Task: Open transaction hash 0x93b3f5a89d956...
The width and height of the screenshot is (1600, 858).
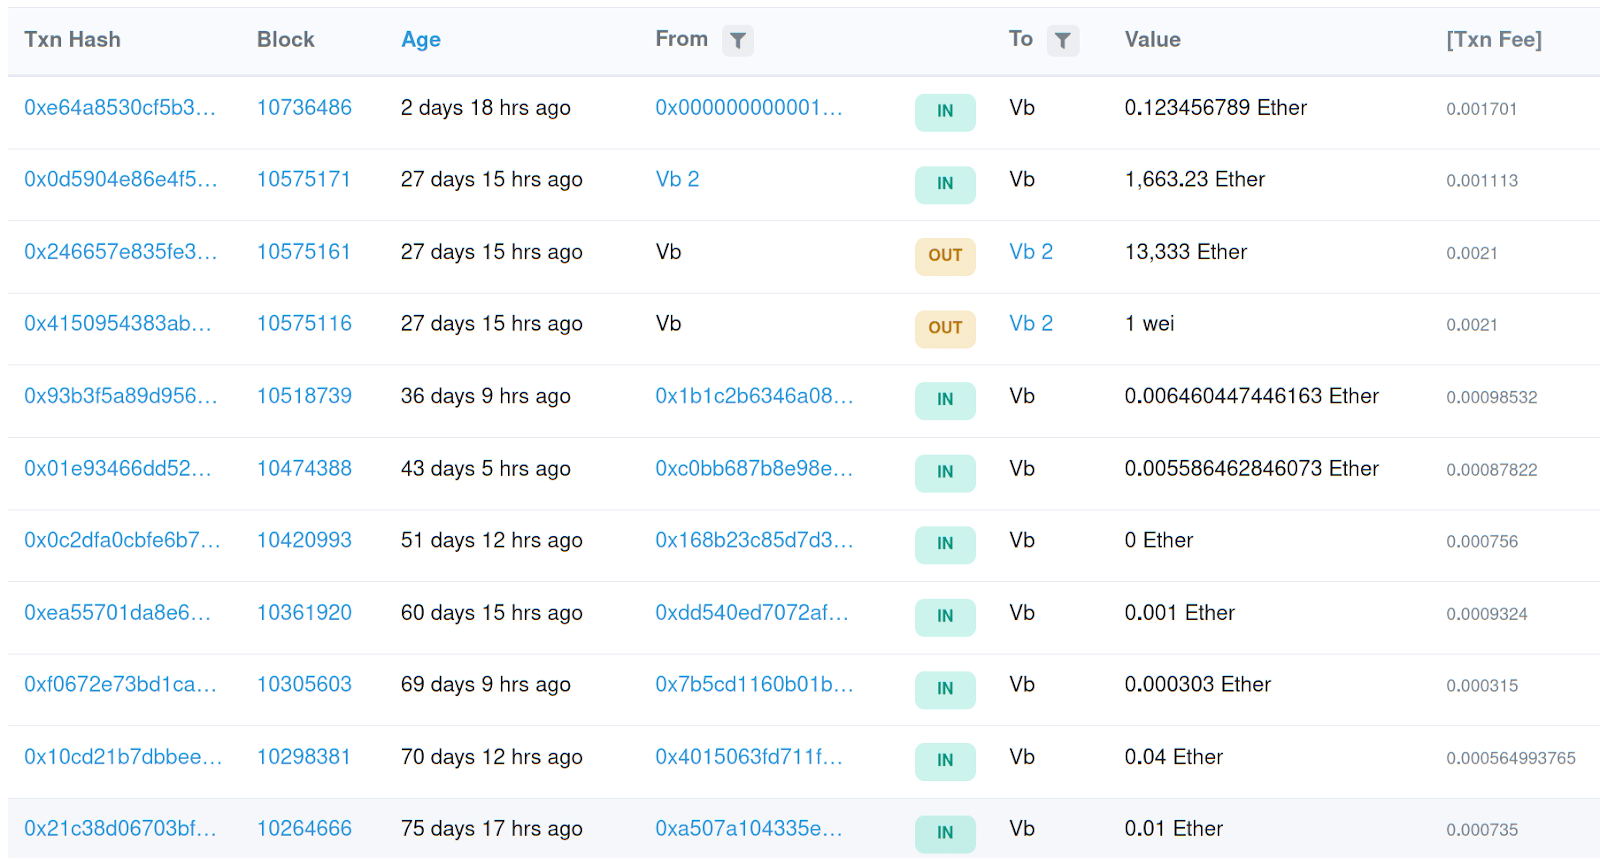Action: tap(121, 396)
